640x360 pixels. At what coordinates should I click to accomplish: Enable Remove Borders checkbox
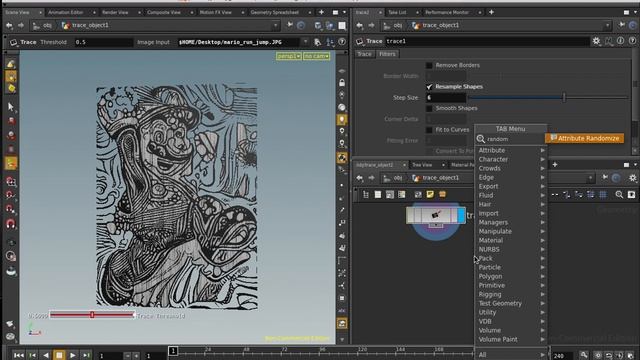click(x=429, y=65)
